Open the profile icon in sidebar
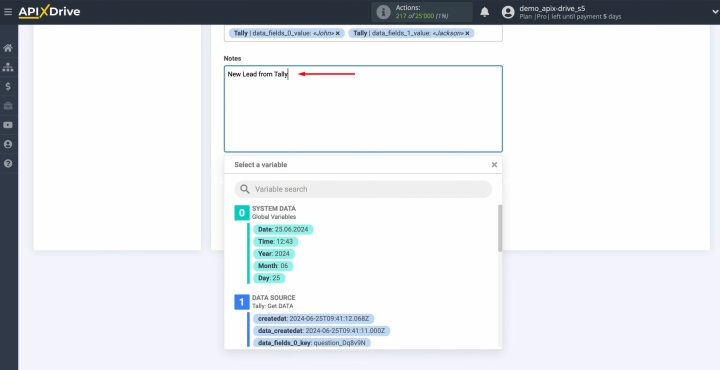This screenshot has width=720, height=370. (8, 144)
